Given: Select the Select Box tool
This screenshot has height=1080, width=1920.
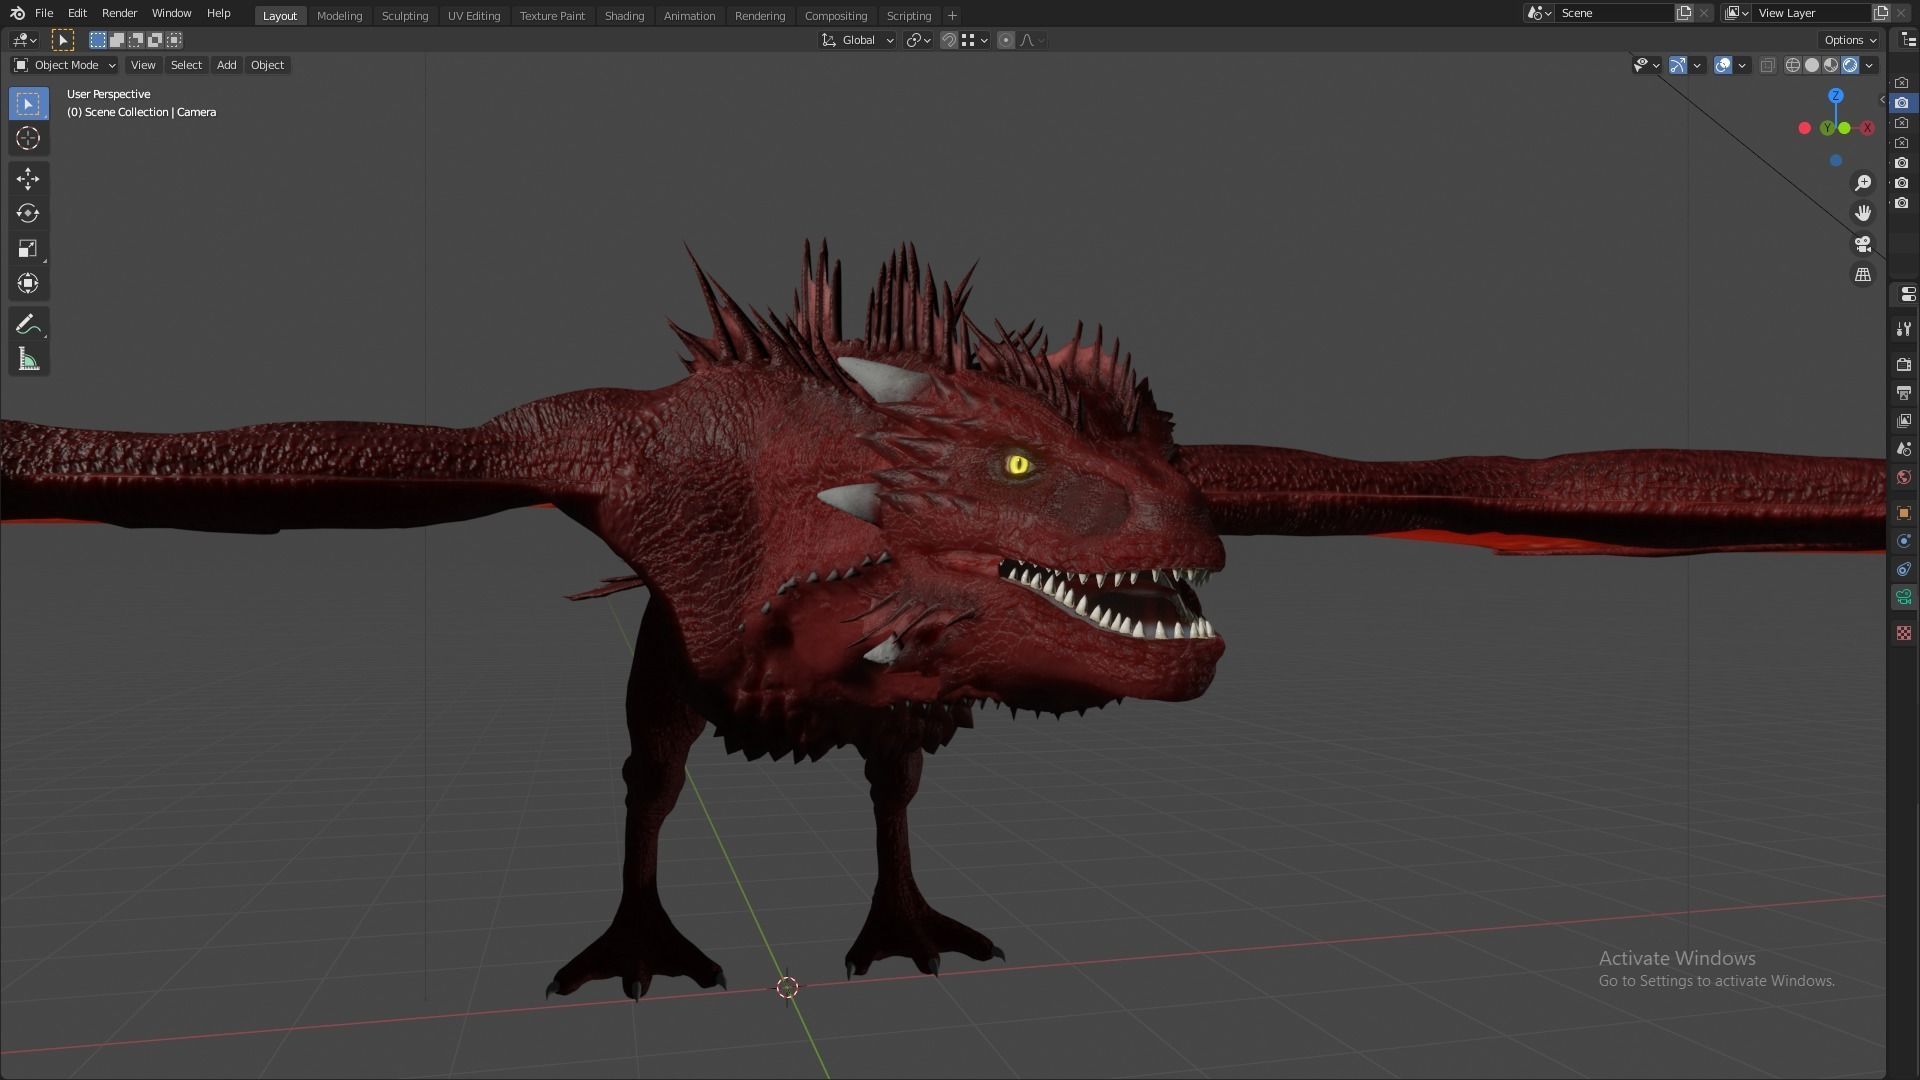Looking at the screenshot, I should pos(28,104).
